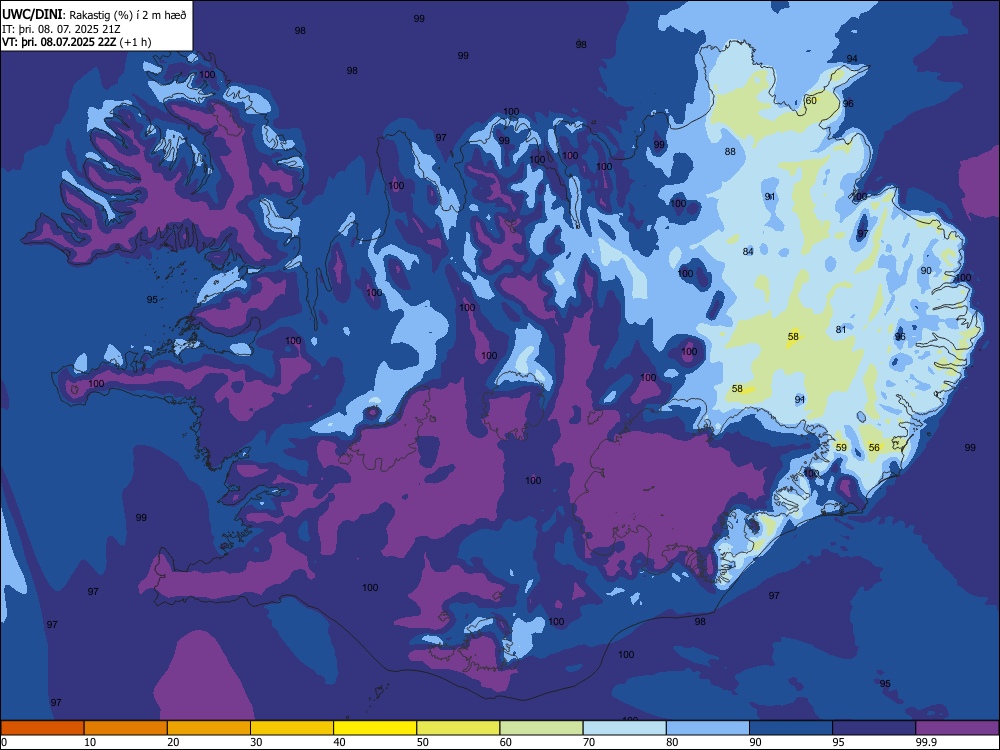Click the colorbar tick label '99.9'

point(925,742)
